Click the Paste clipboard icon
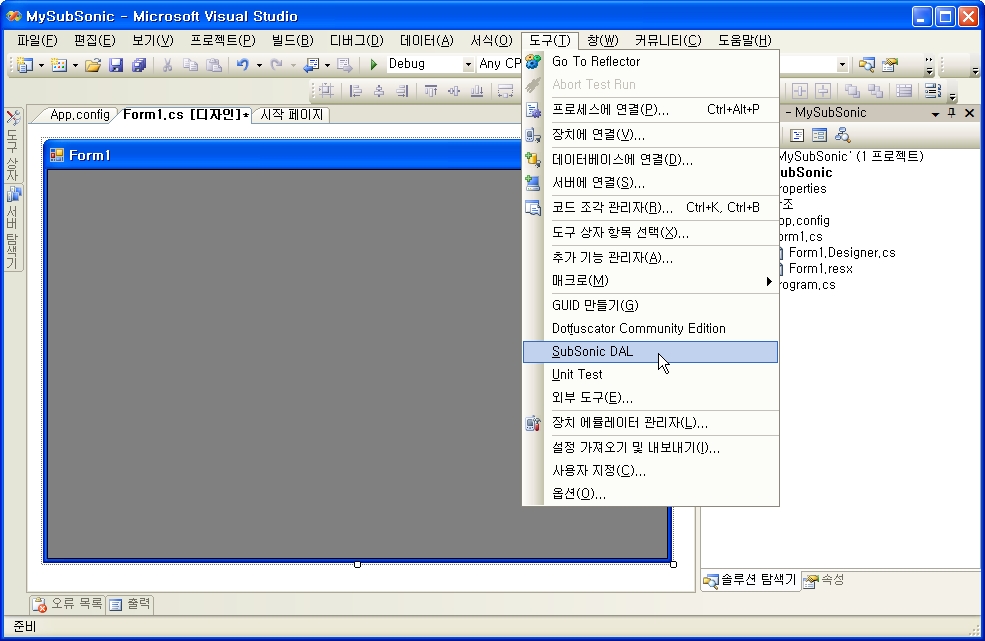Viewport: 985px width, 641px height. coord(214,64)
